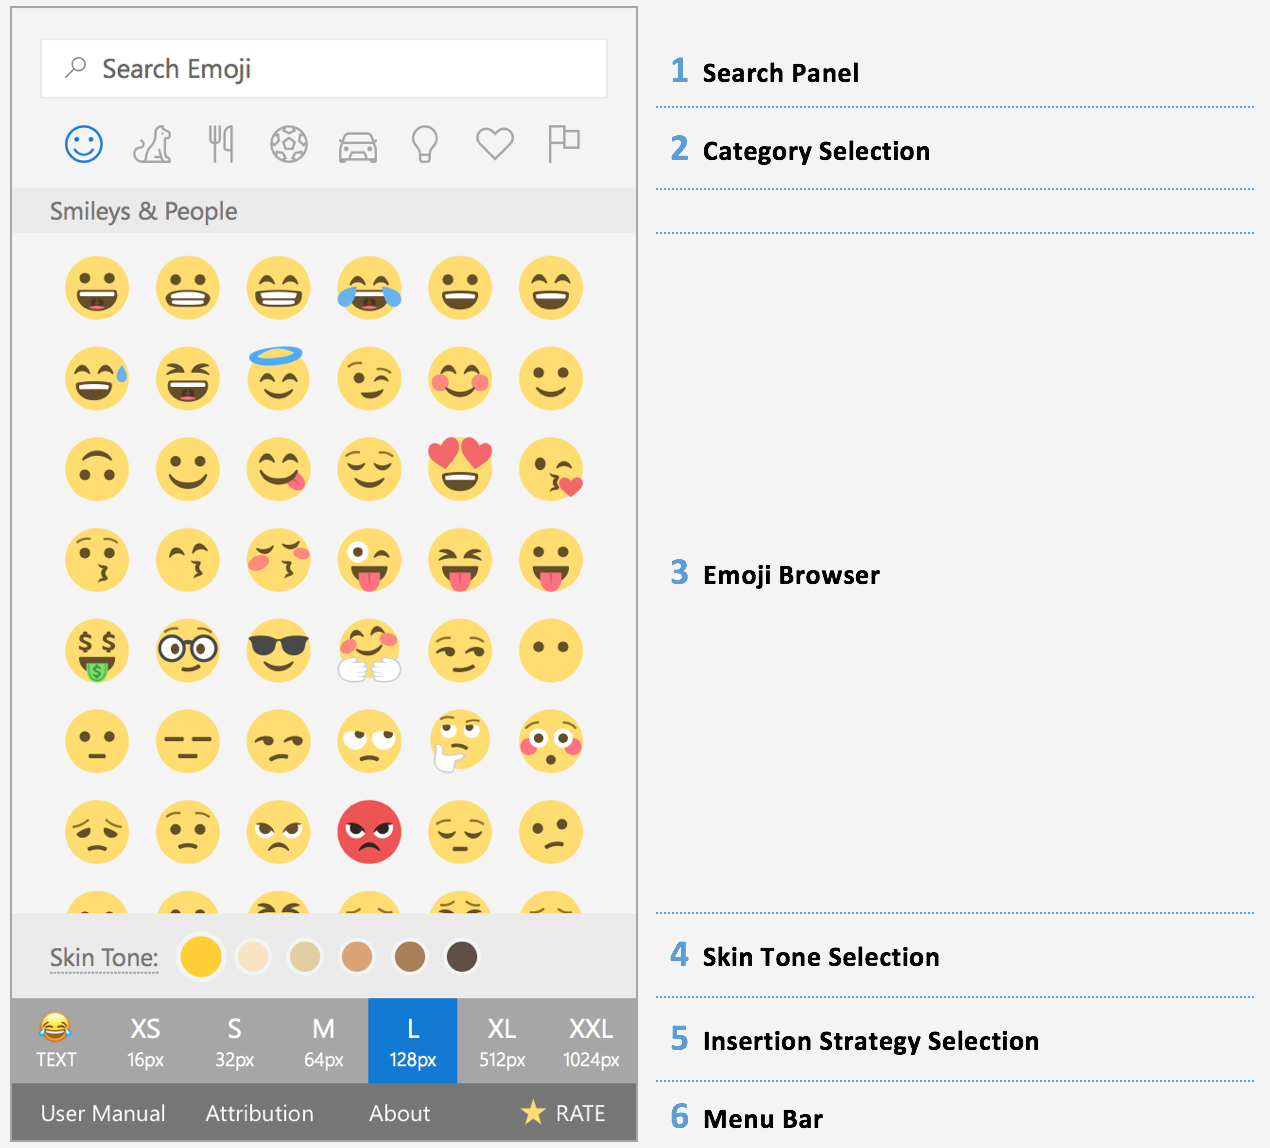Image resolution: width=1270 pixels, height=1148 pixels.
Task: Insert the face blowing a kiss emoji
Action: point(551,469)
